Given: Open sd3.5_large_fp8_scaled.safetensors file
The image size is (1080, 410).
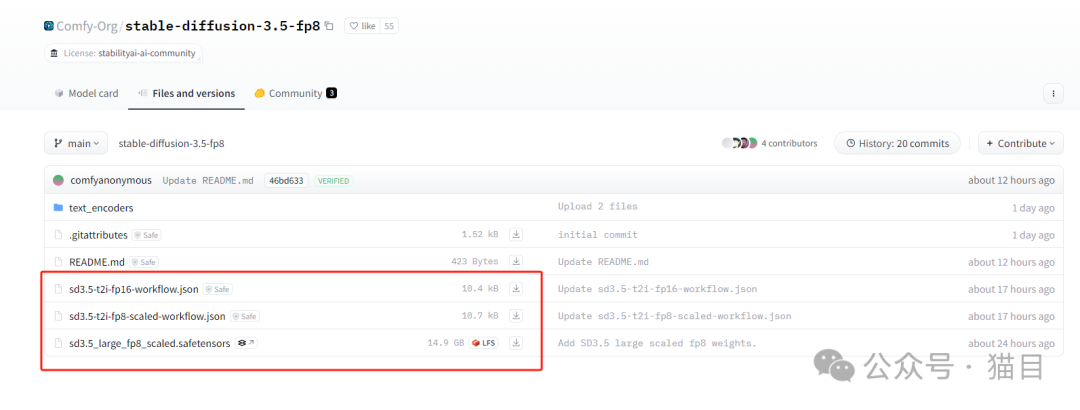Looking at the screenshot, I should [x=149, y=343].
